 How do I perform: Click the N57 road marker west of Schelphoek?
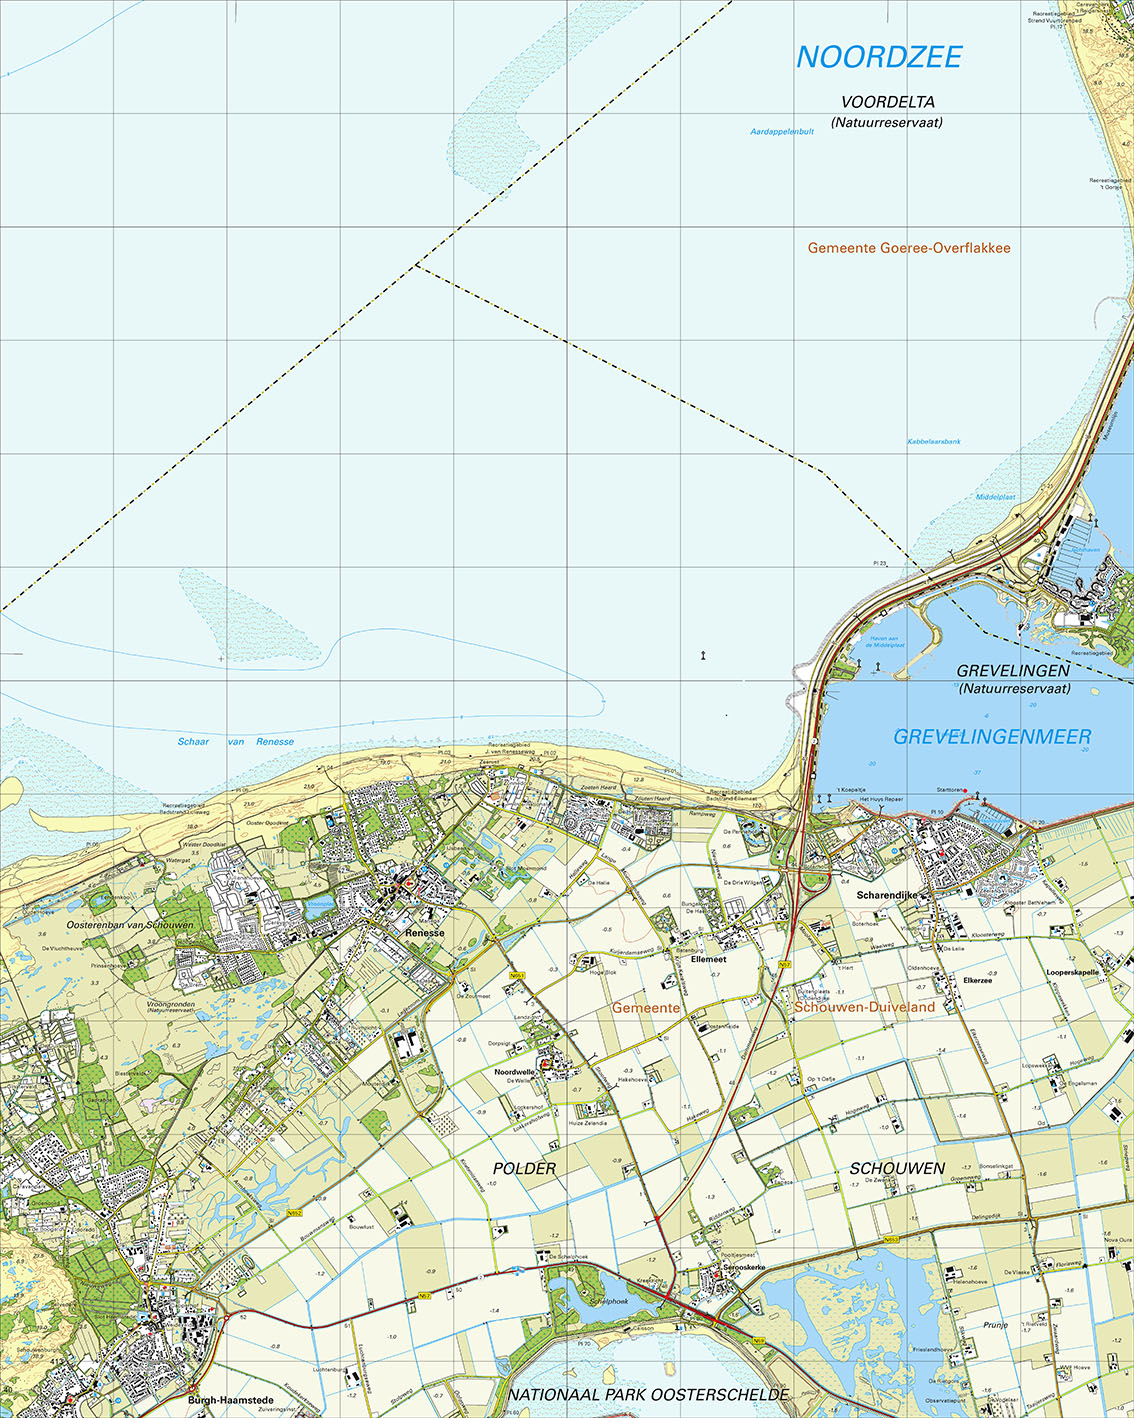(x=425, y=1296)
